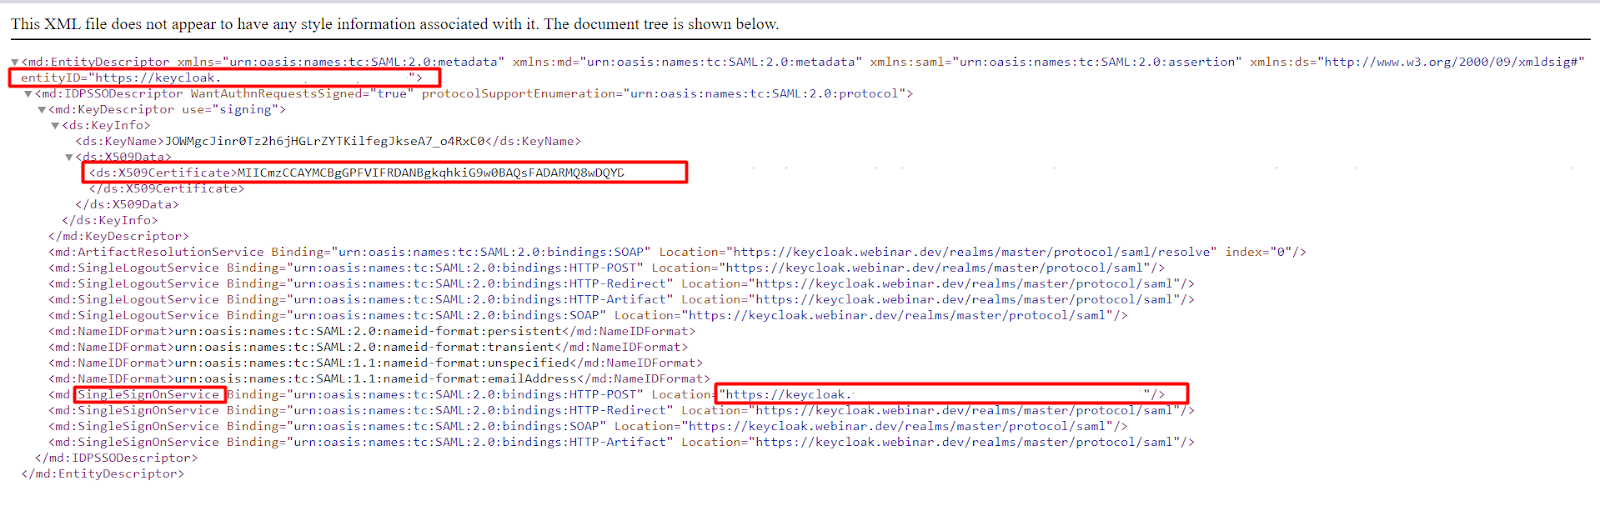Screen dimensions: 1600x516
Task: Click the NameIDFormat persistent line
Action: [x=371, y=331]
